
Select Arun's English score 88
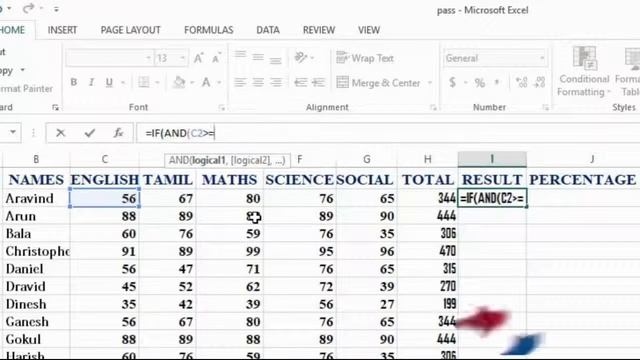click(104, 216)
